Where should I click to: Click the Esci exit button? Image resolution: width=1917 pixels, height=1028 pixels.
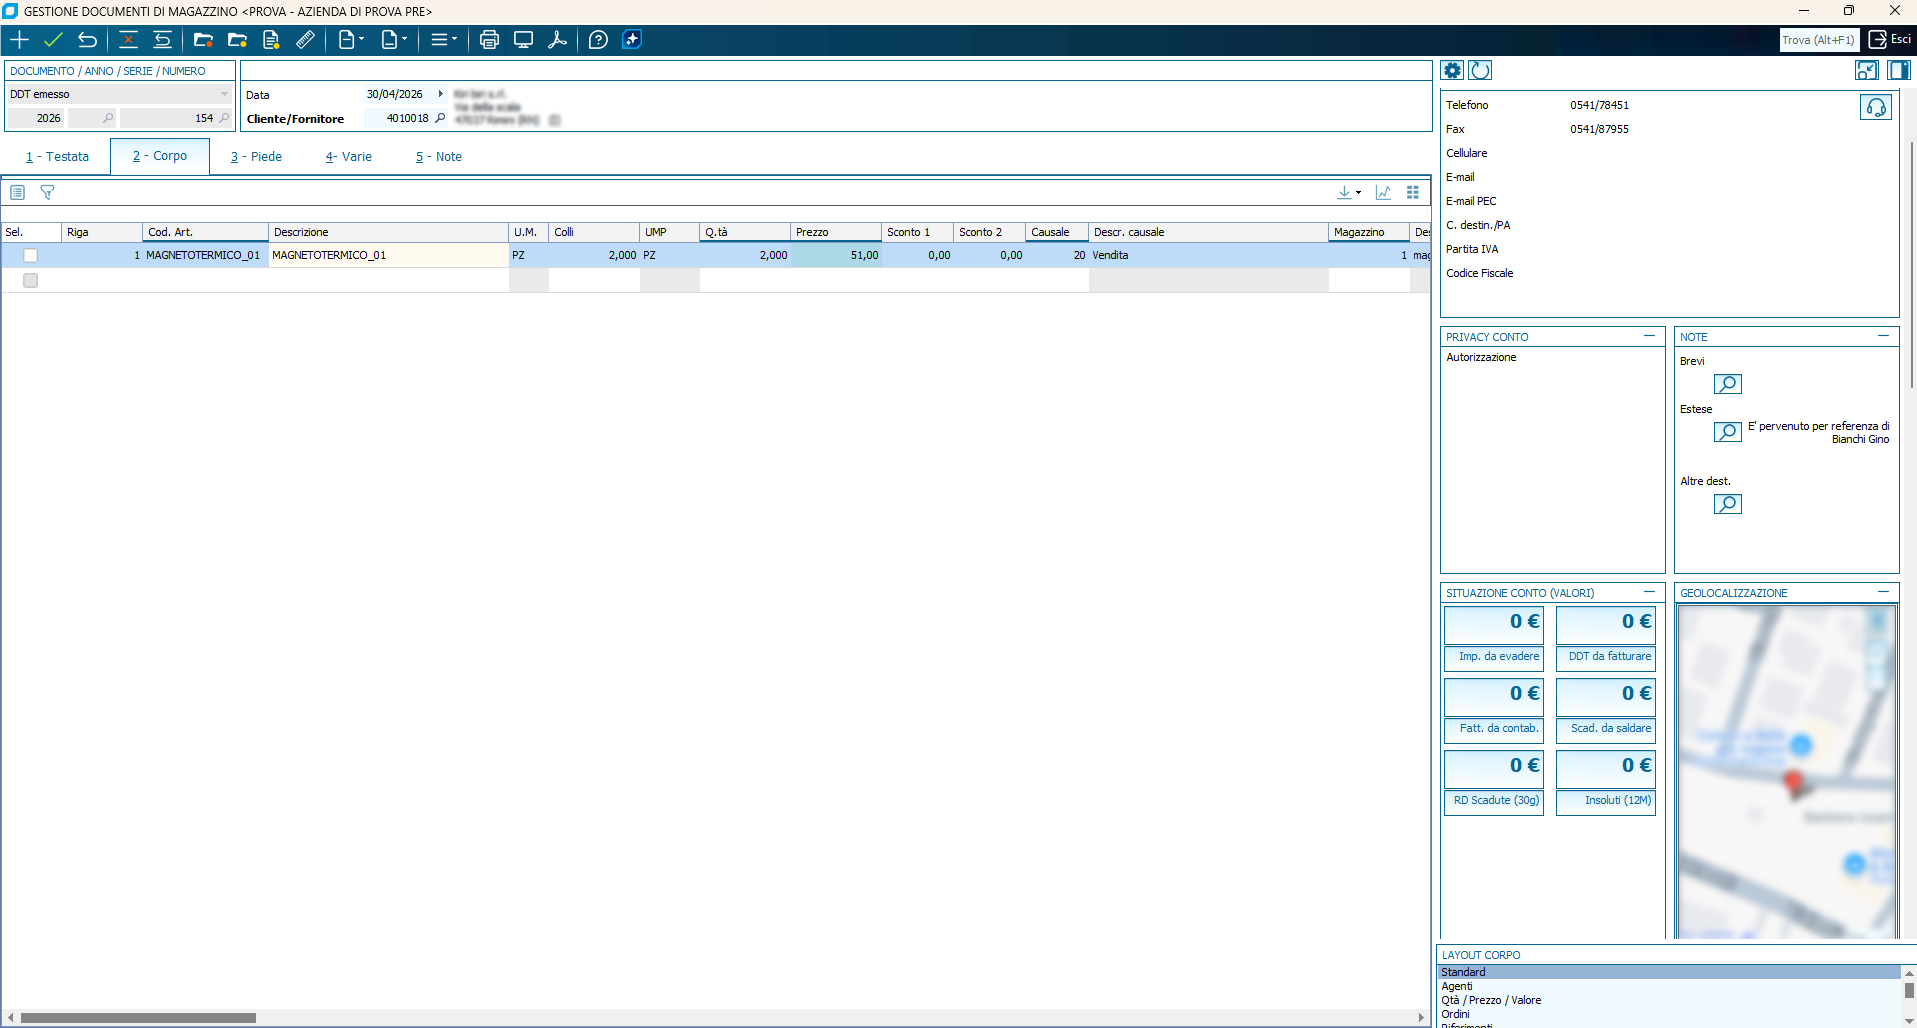tap(1890, 40)
